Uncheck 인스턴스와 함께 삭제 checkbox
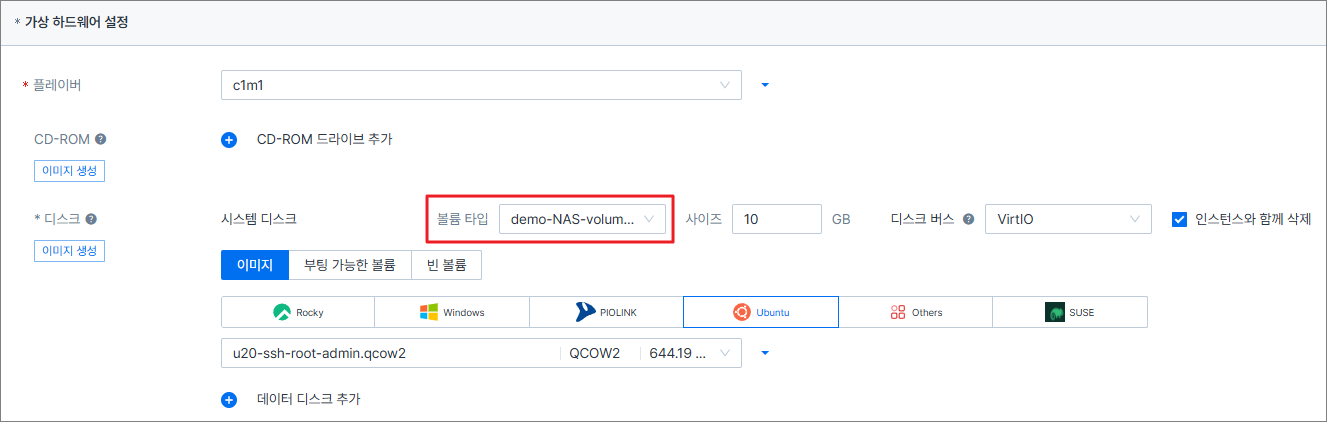 (x=1179, y=219)
